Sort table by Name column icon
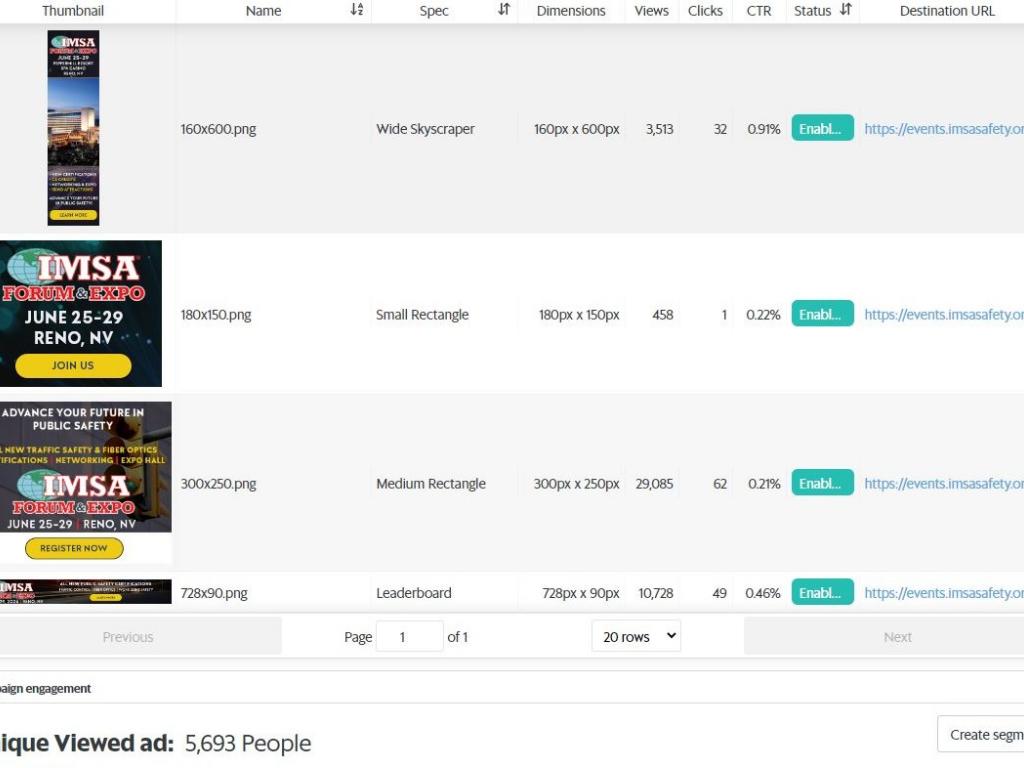 [357, 10]
